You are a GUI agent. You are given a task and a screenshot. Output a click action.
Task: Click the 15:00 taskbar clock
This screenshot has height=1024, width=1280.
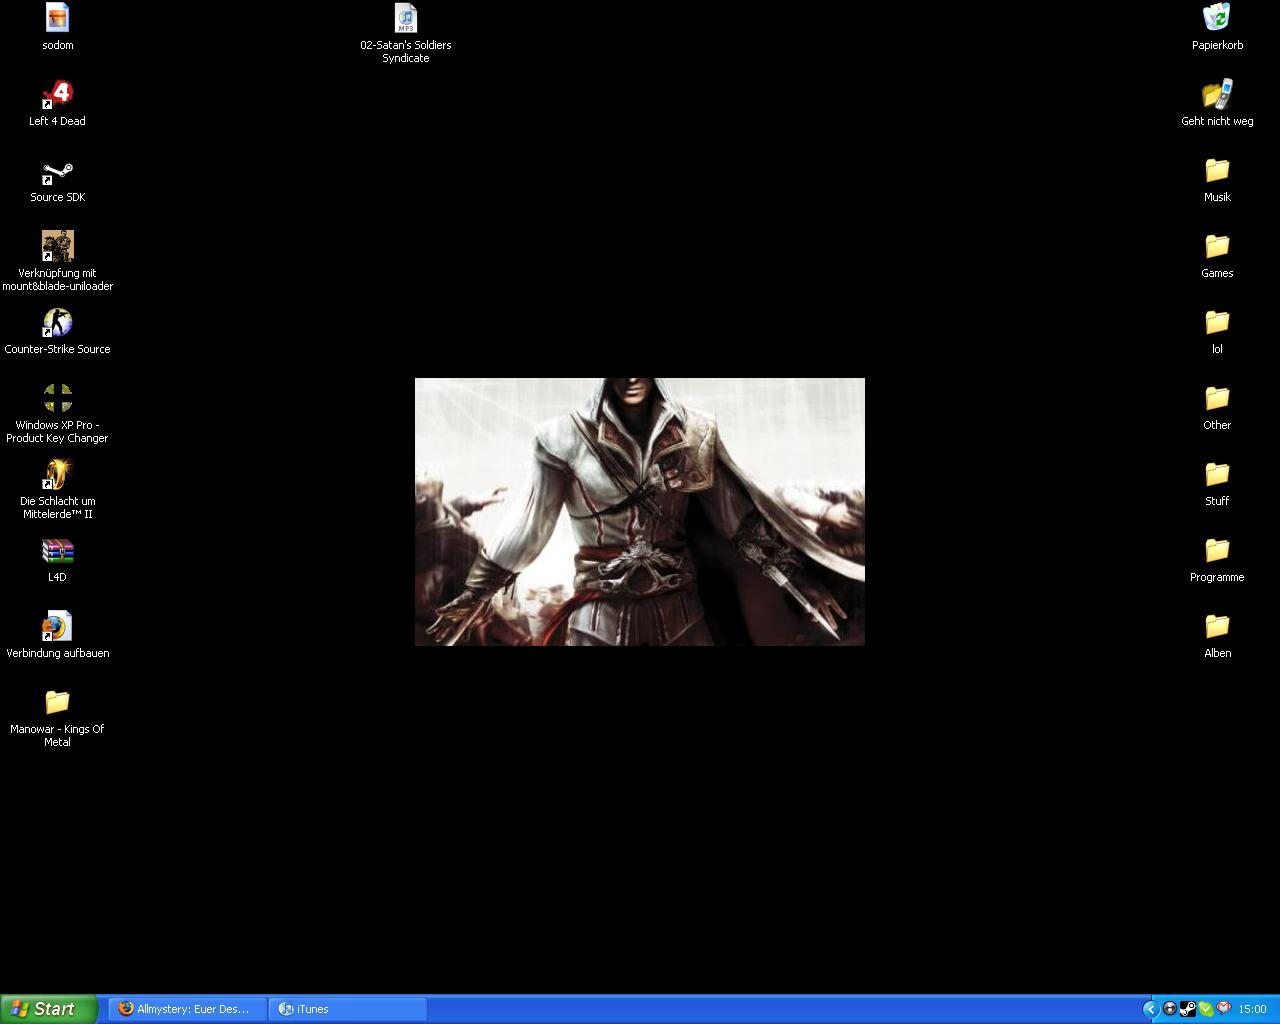[x=1252, y=1009]
